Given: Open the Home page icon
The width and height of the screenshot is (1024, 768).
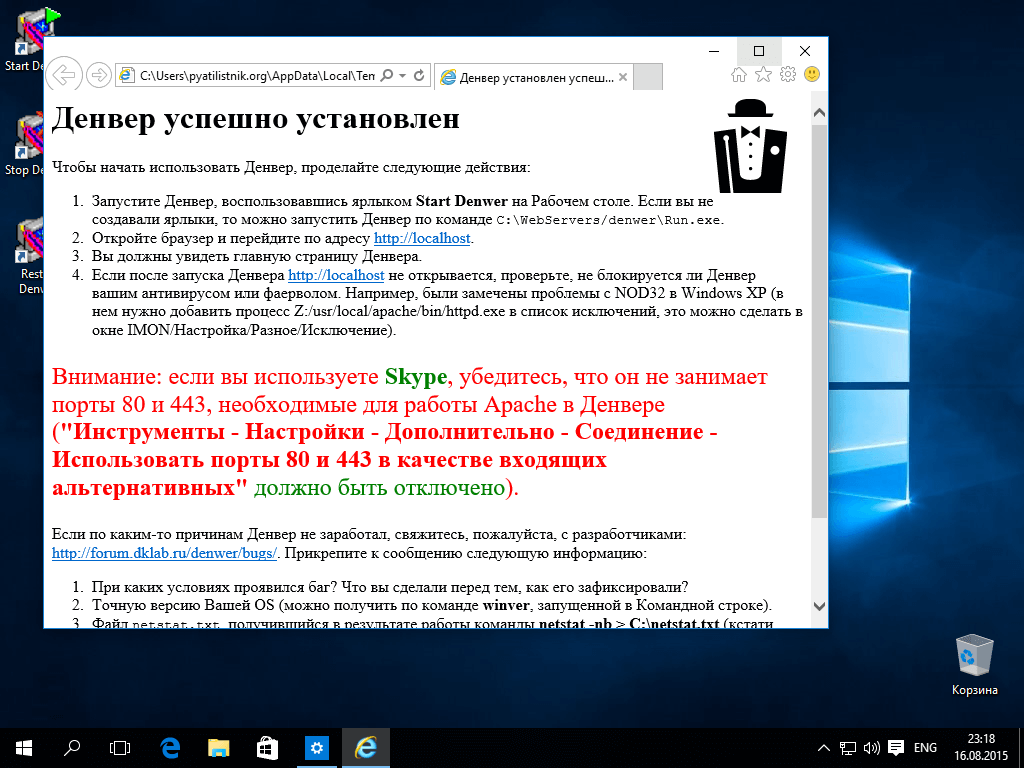Looking at the screenshot, I should tap(739, 75).
